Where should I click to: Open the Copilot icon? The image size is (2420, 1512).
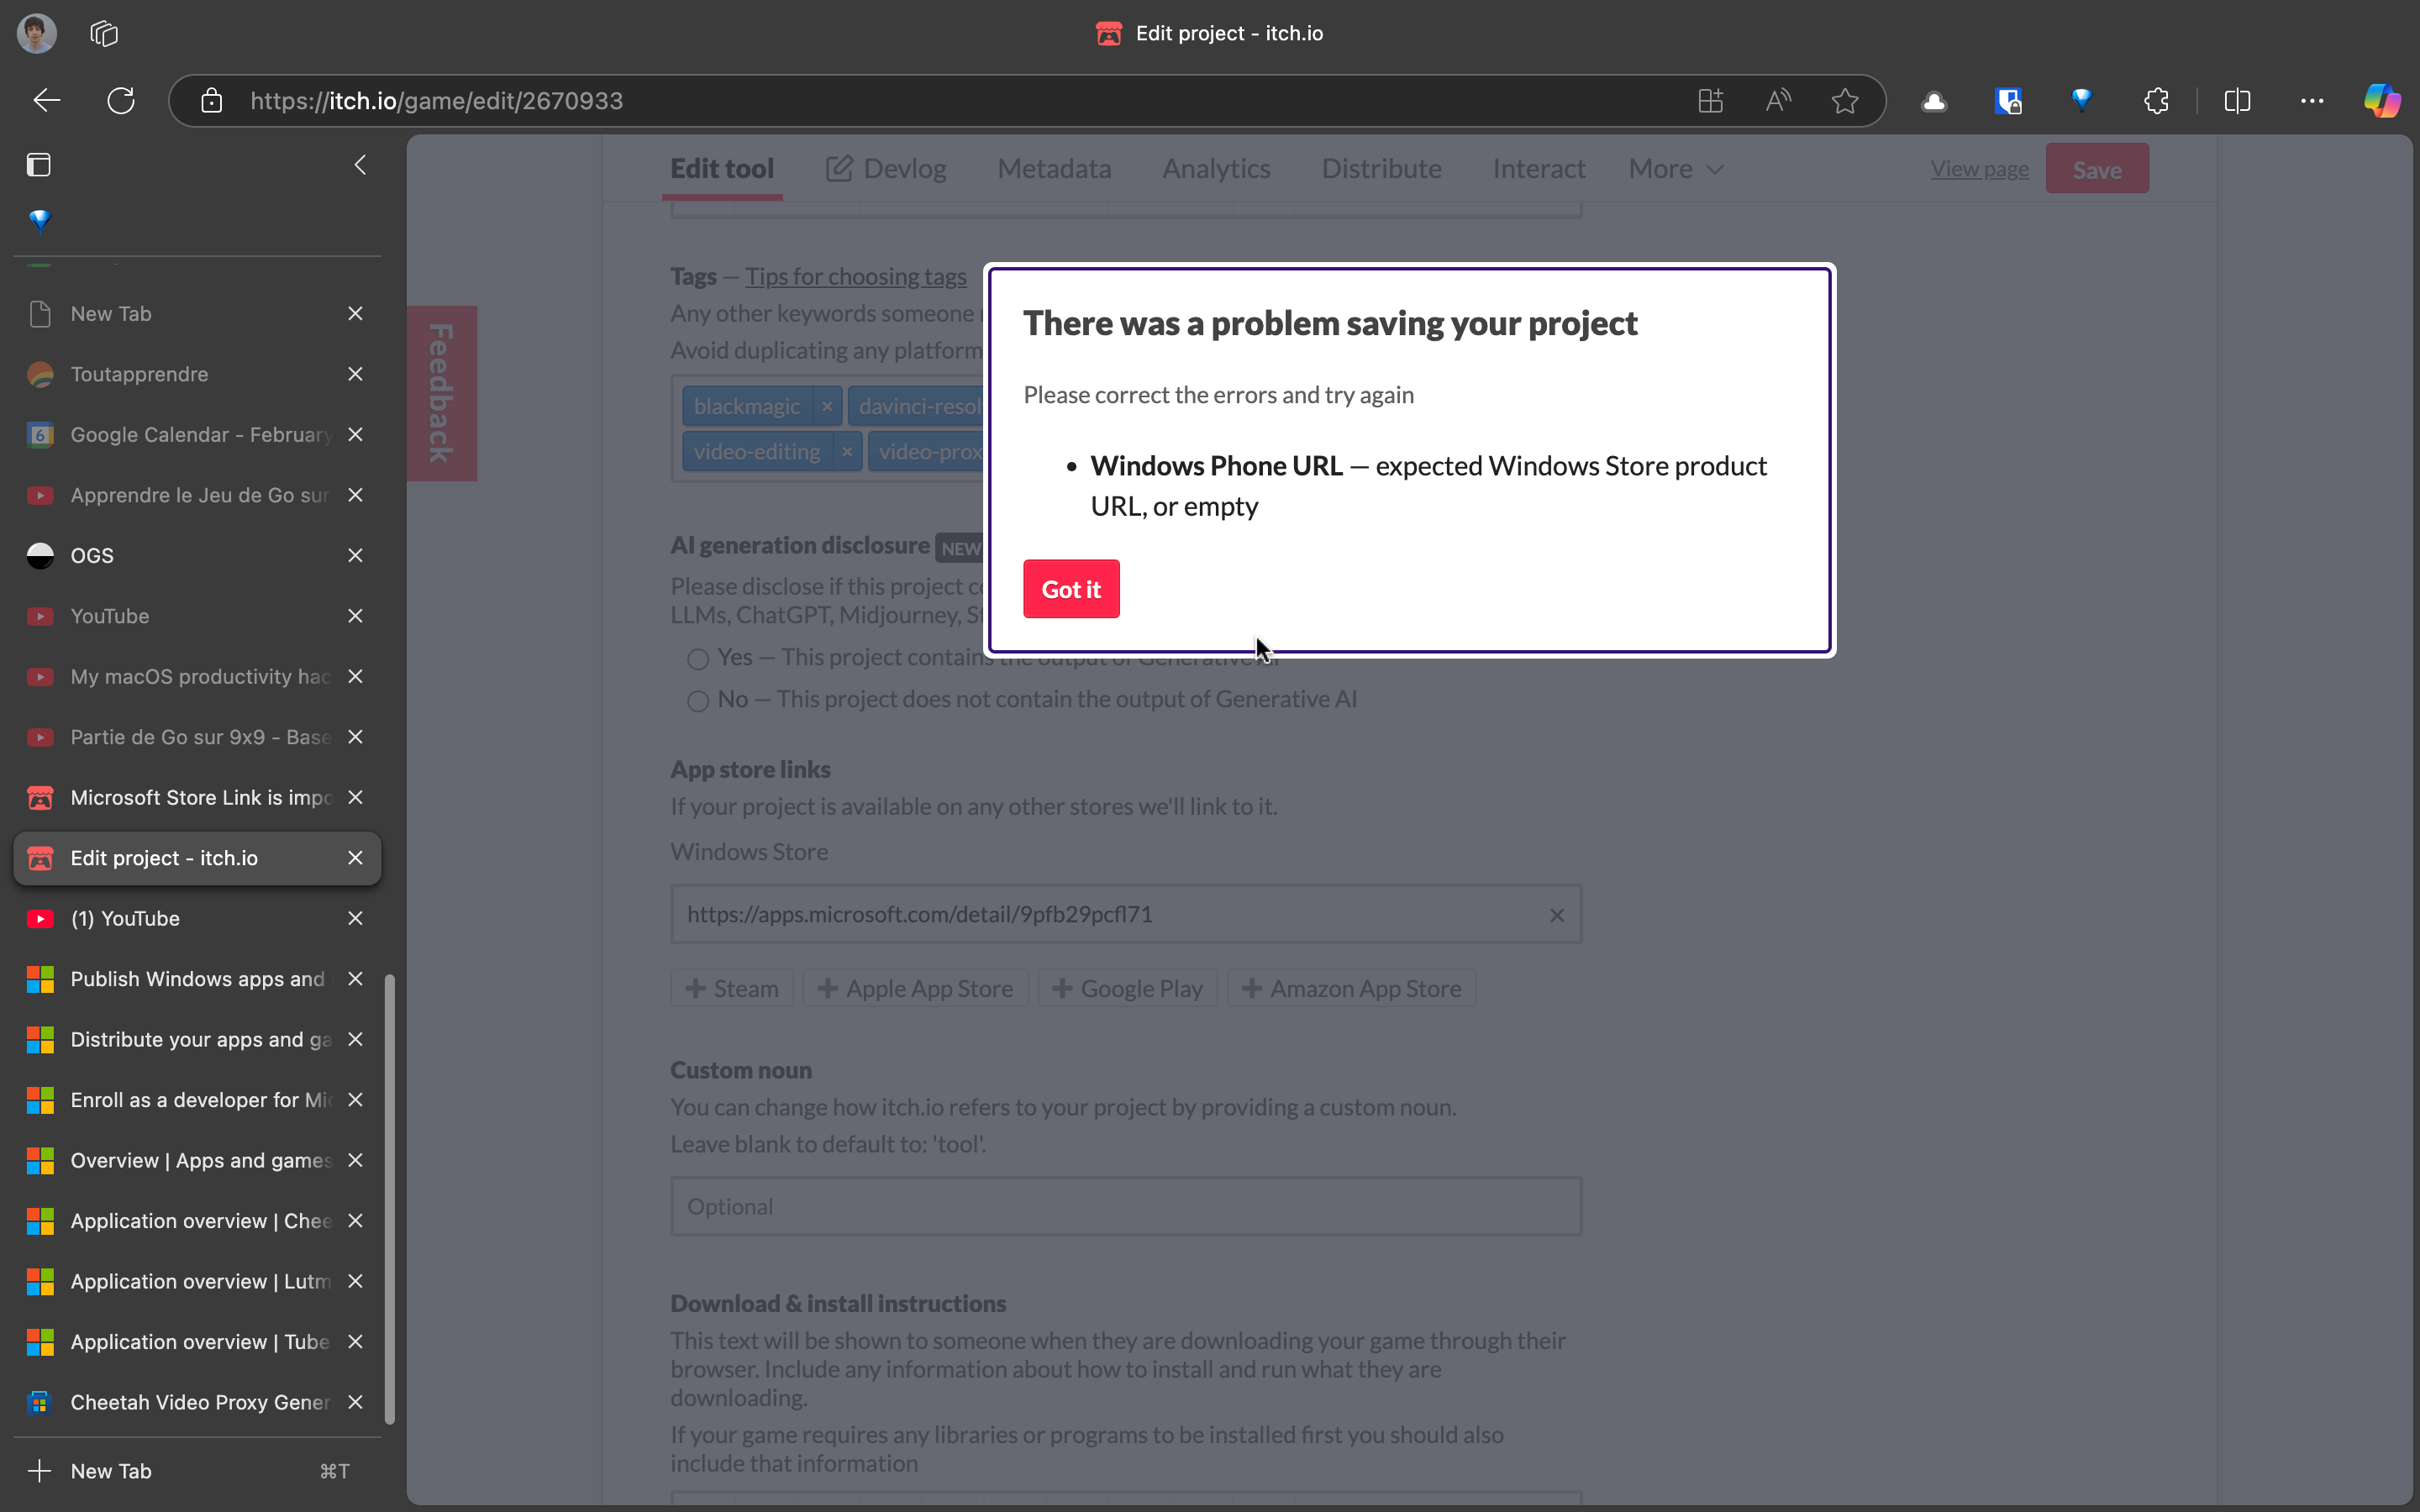point(2383,101)
